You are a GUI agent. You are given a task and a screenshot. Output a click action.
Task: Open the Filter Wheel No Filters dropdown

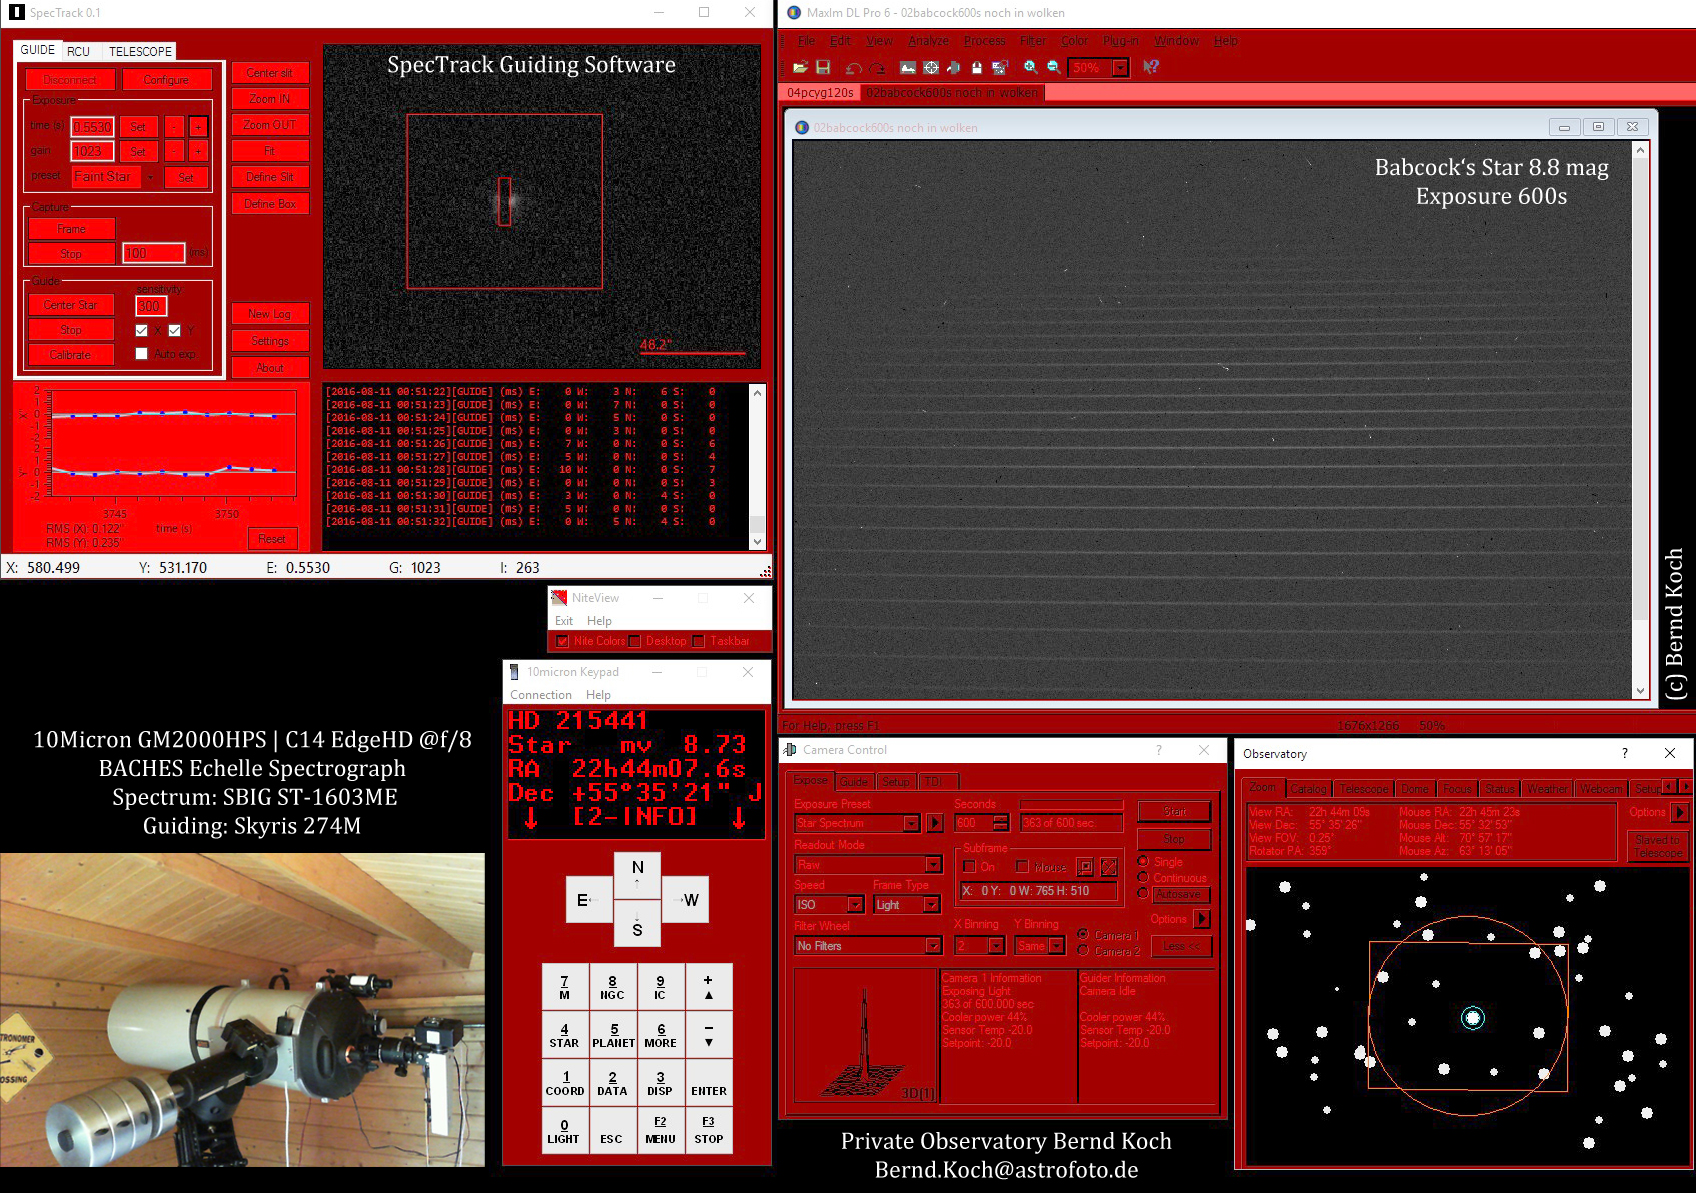coord(933,946)
